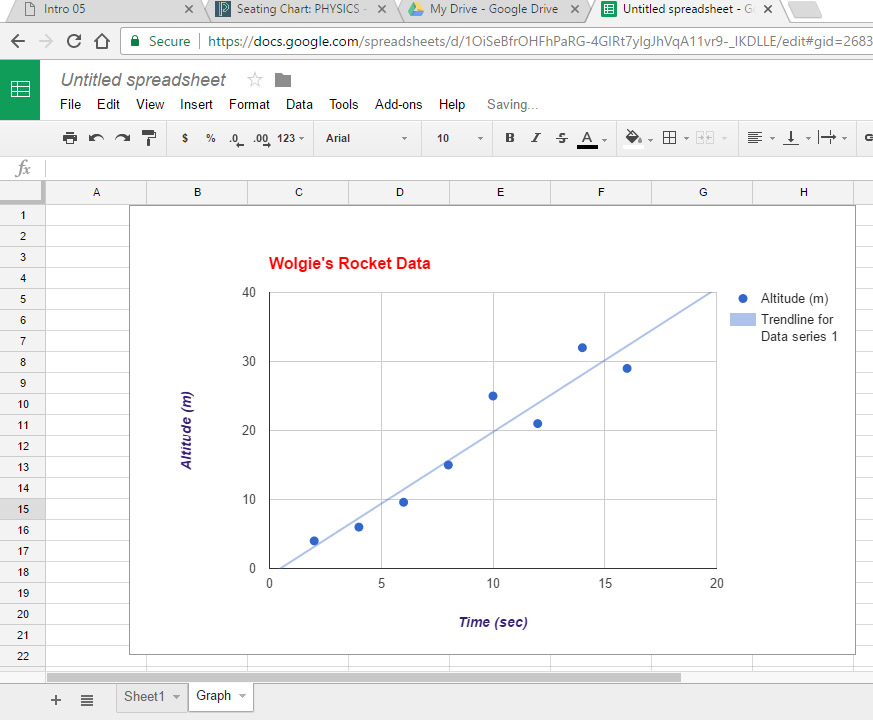The height and width of the screenshot is (720, 873).
Task: Toggle italic formatting
Action: tap(536, 138)
